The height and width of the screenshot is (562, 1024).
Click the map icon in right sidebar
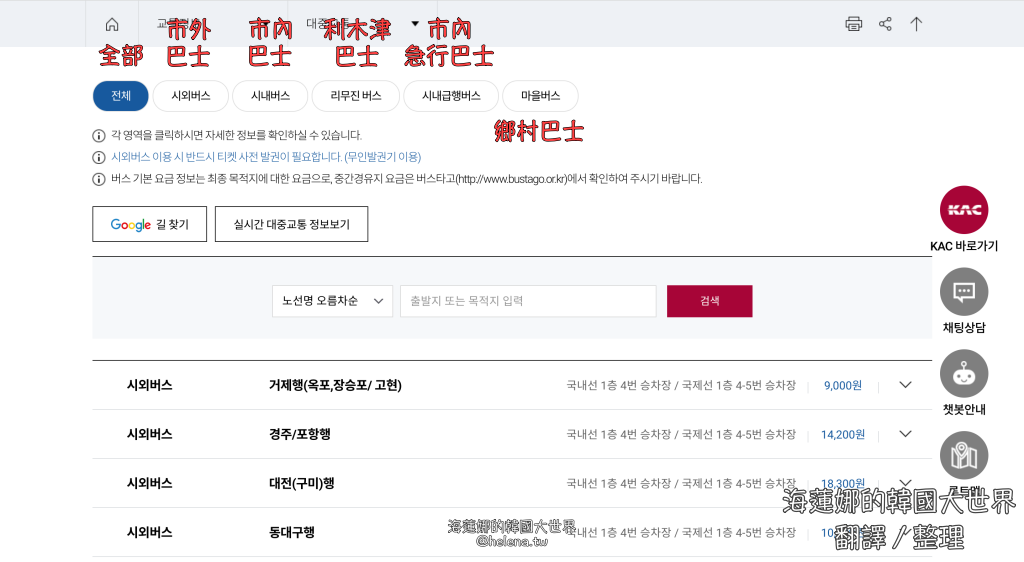click(964, 455)
